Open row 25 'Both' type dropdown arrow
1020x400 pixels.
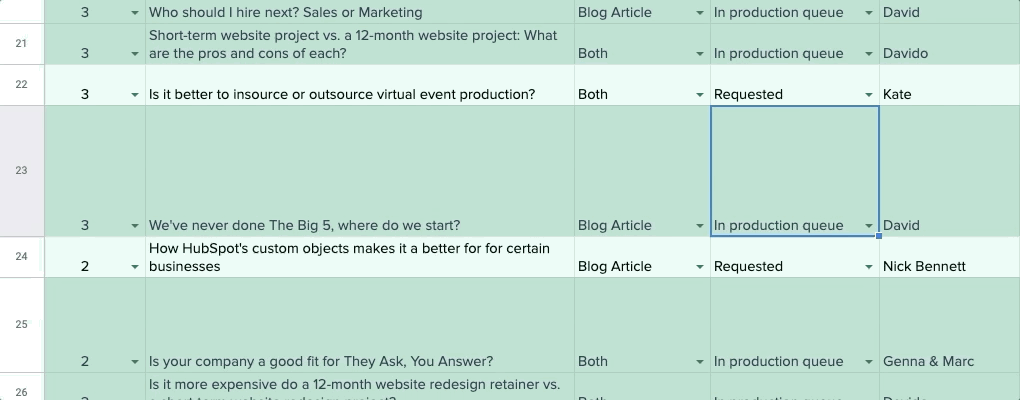(699, 362)
